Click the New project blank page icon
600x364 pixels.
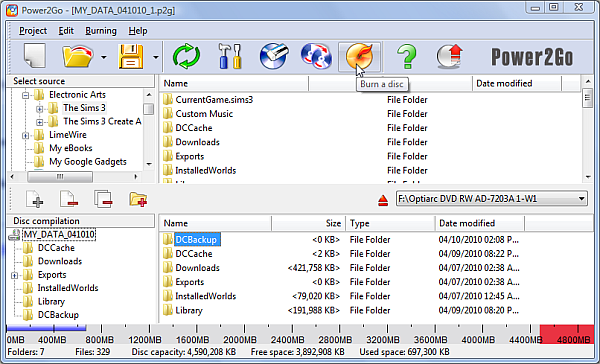34,56
